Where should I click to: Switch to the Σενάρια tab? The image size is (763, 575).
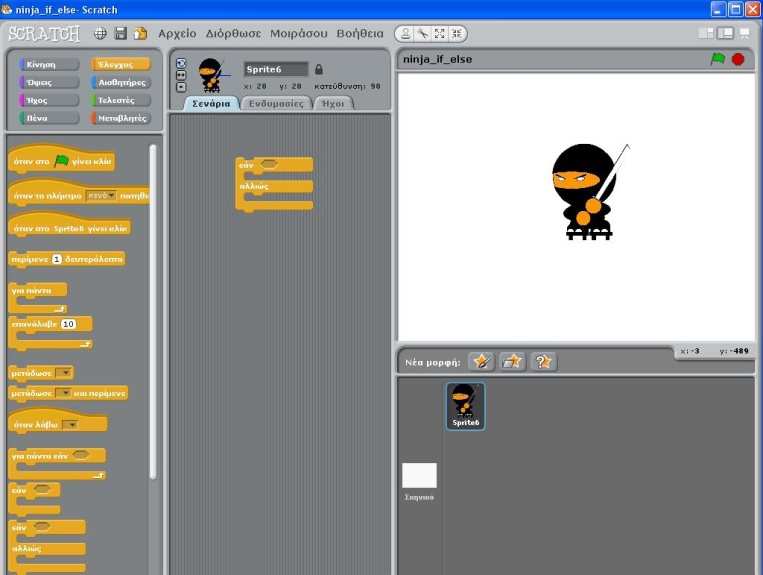(x=211, y=104)
